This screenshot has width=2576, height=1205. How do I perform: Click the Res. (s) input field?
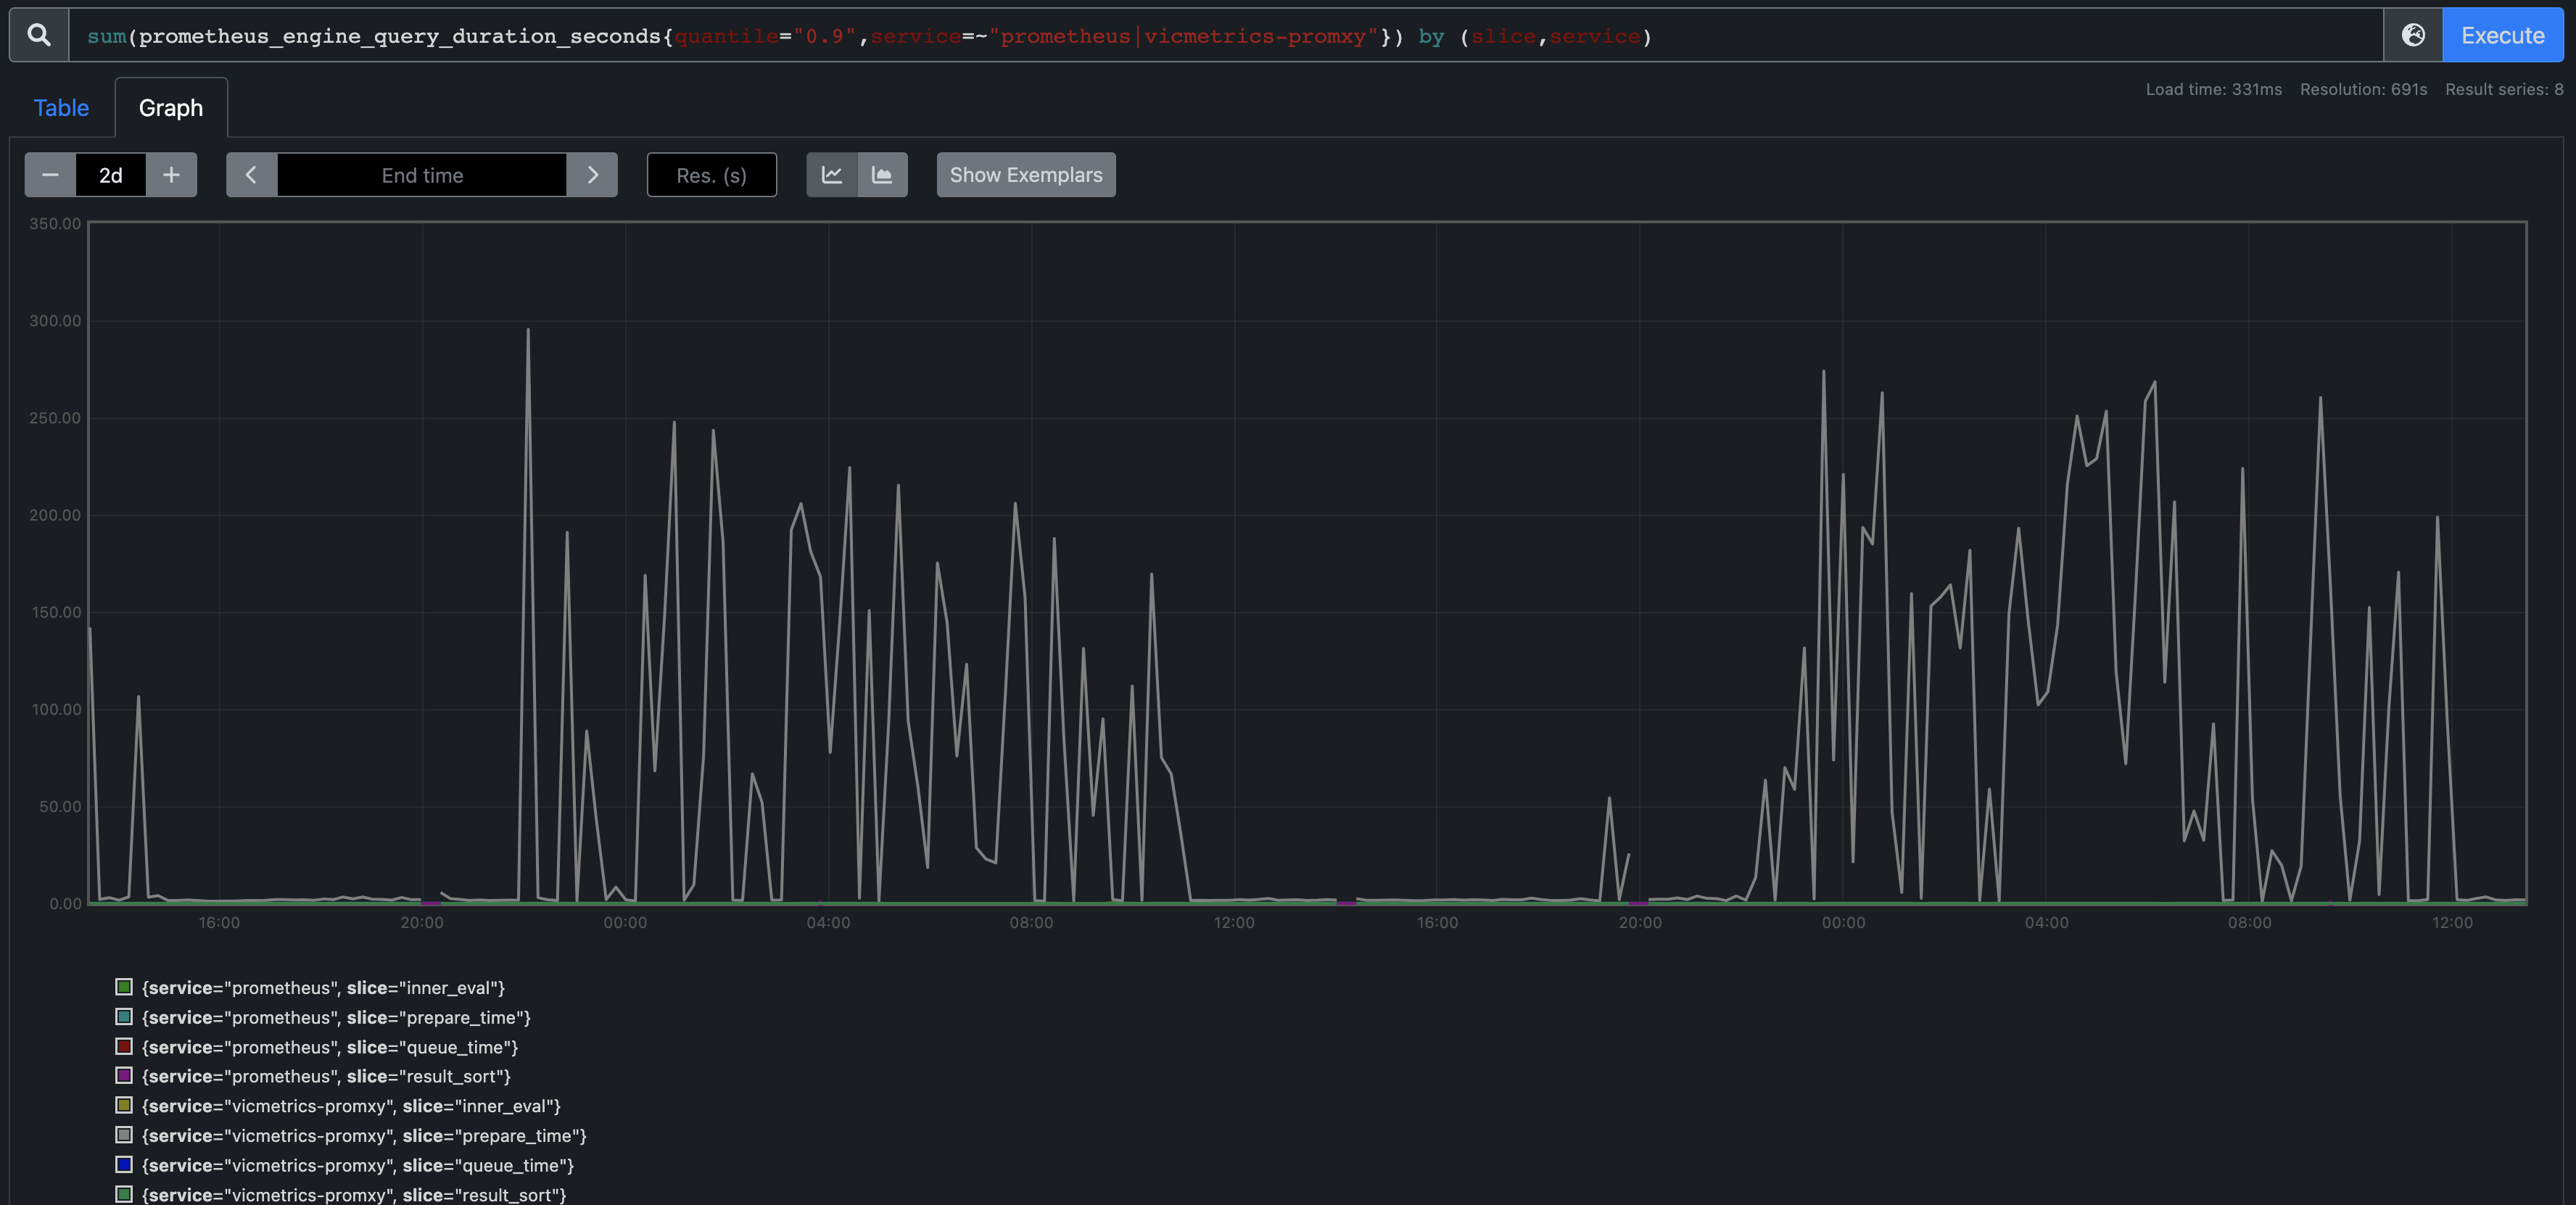tap(711, 174)
